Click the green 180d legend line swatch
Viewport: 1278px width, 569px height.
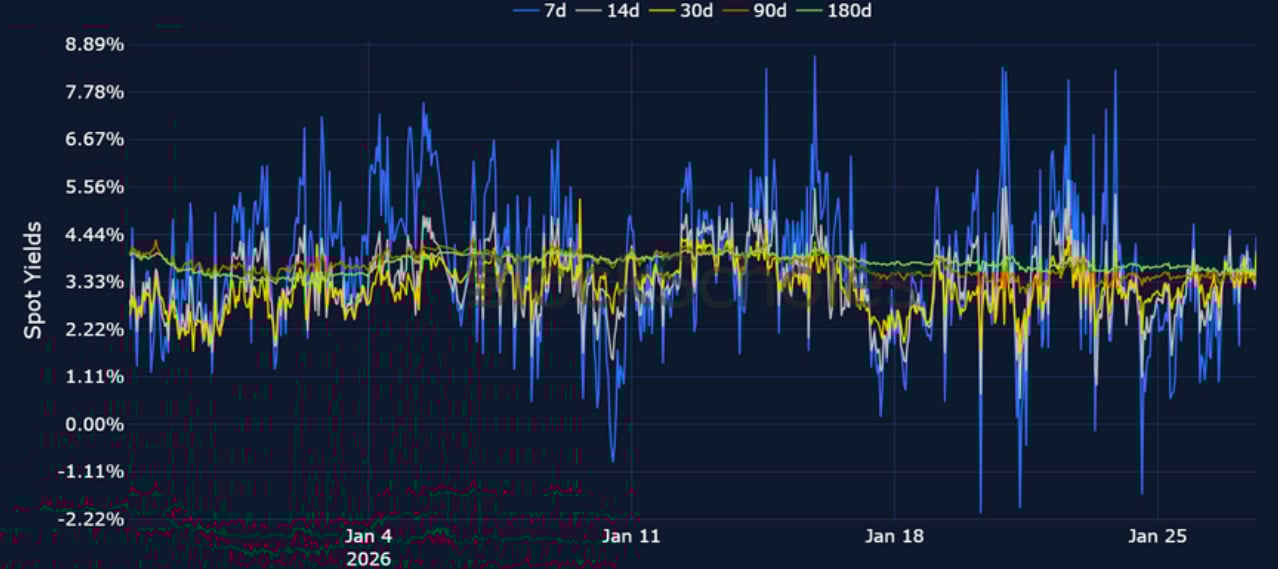coord(810,11)
